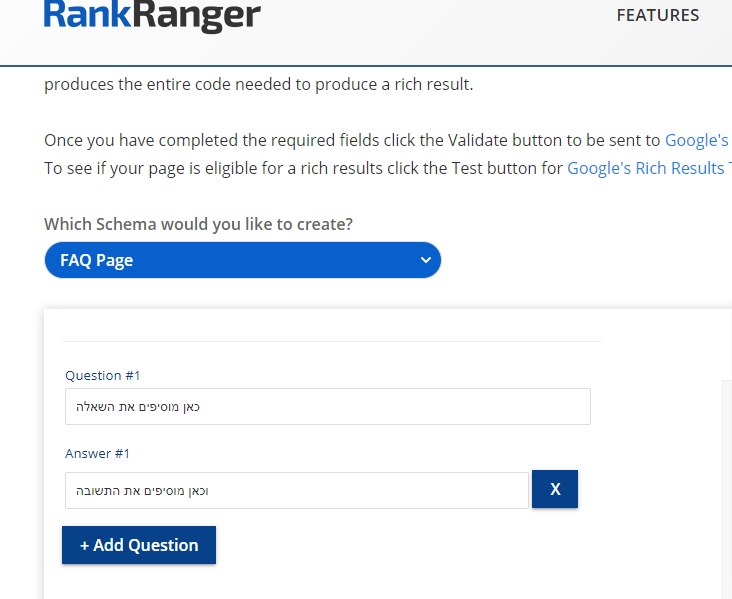The image size is (732, 599).
Task: Click the Answer #1 label
Action: coord(98,453)
